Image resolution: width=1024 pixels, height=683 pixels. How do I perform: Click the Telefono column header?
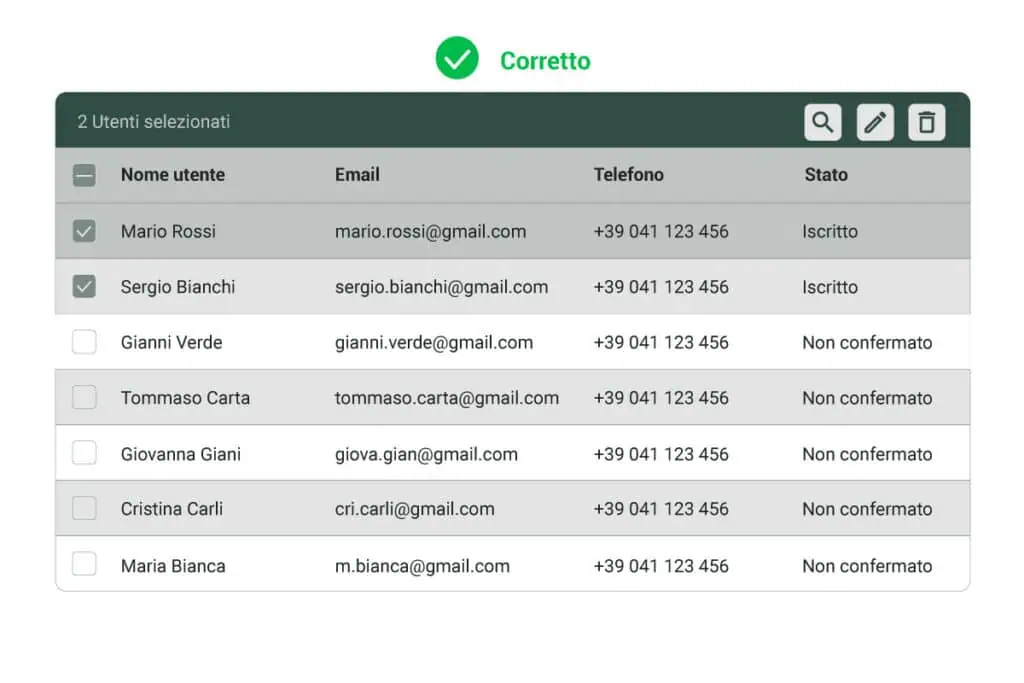(x=628, y=175)
